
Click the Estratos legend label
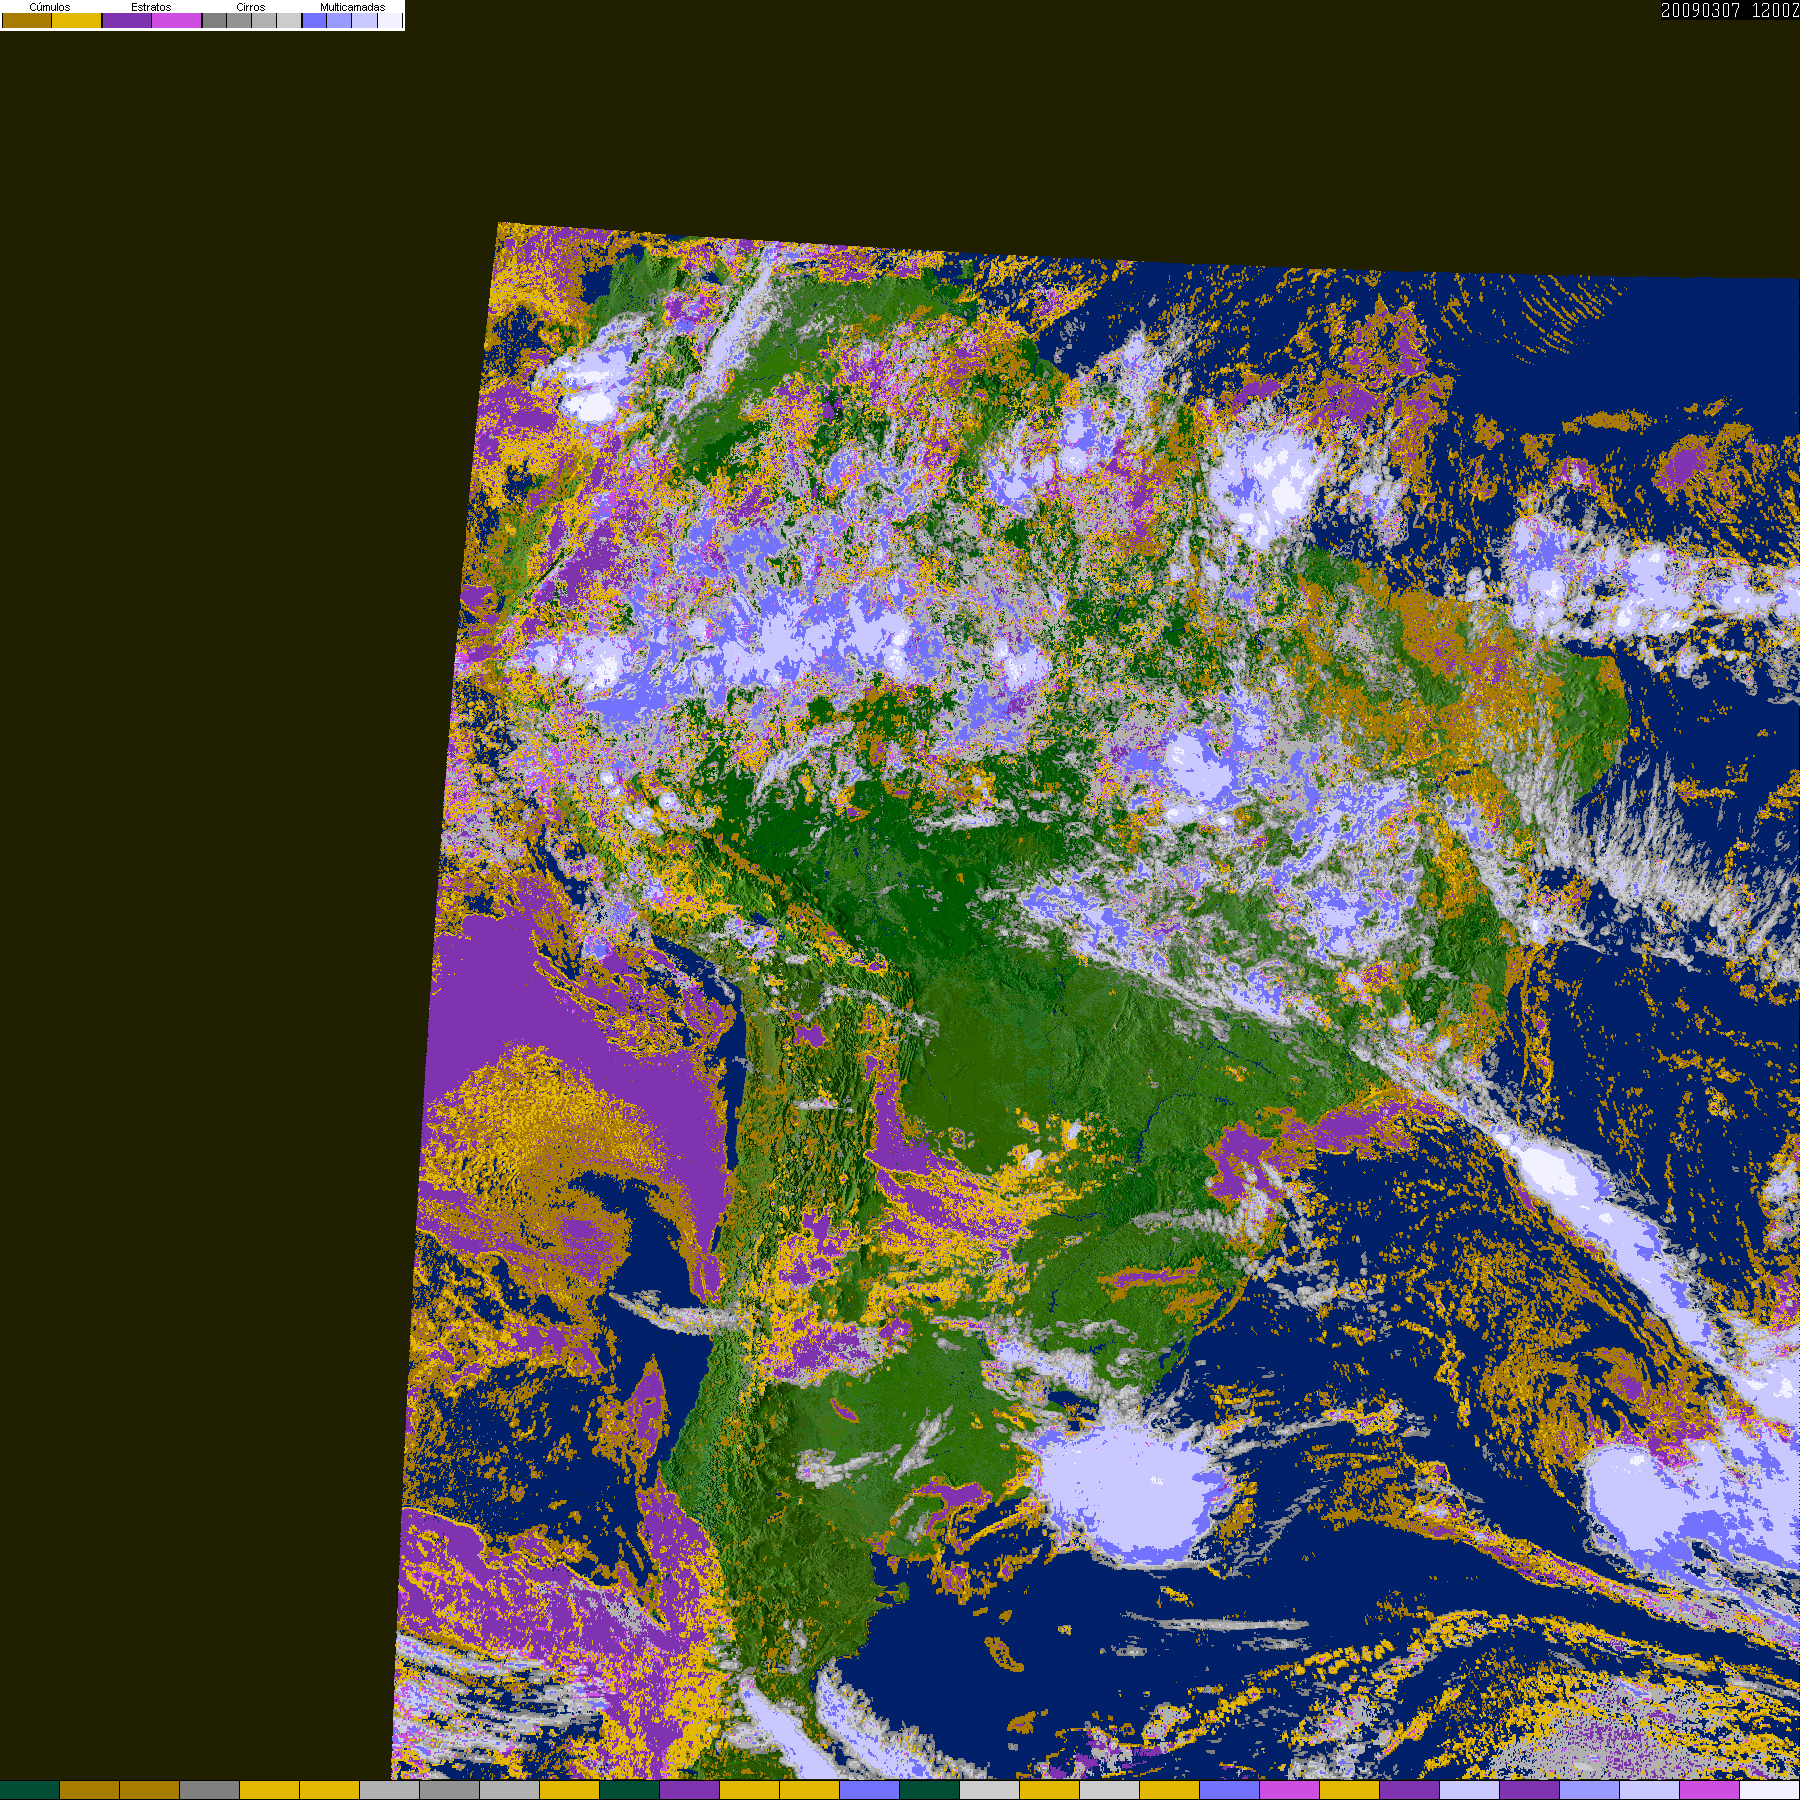(x=151, y=7)
